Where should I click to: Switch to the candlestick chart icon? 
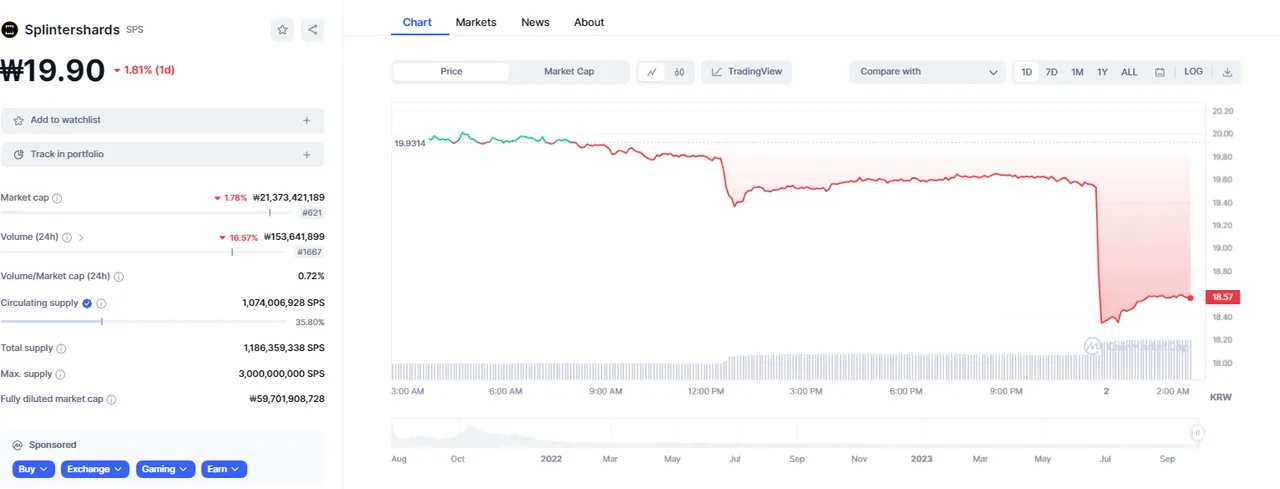[679, 72]
